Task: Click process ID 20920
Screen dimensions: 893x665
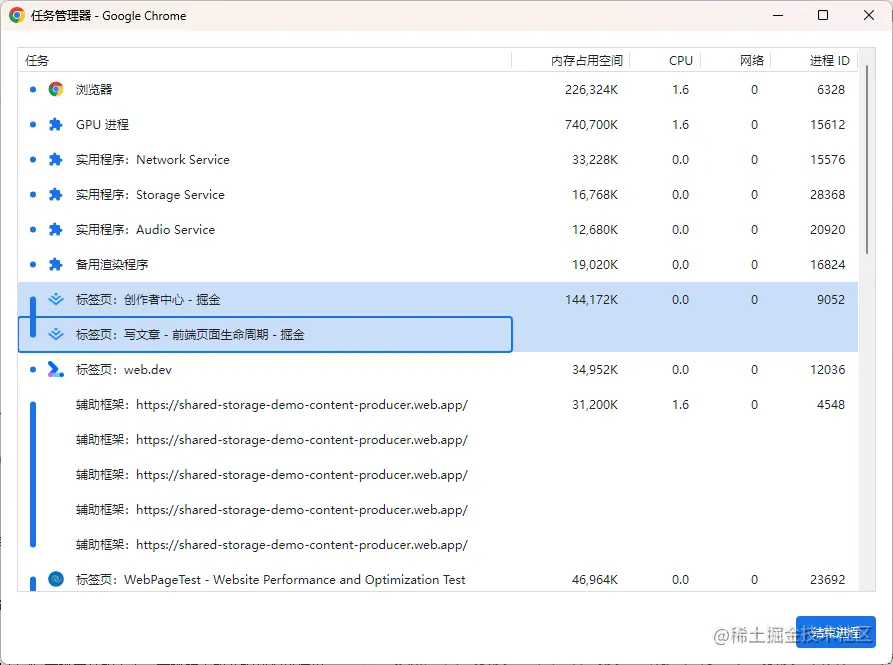Action: click(828, 229)
